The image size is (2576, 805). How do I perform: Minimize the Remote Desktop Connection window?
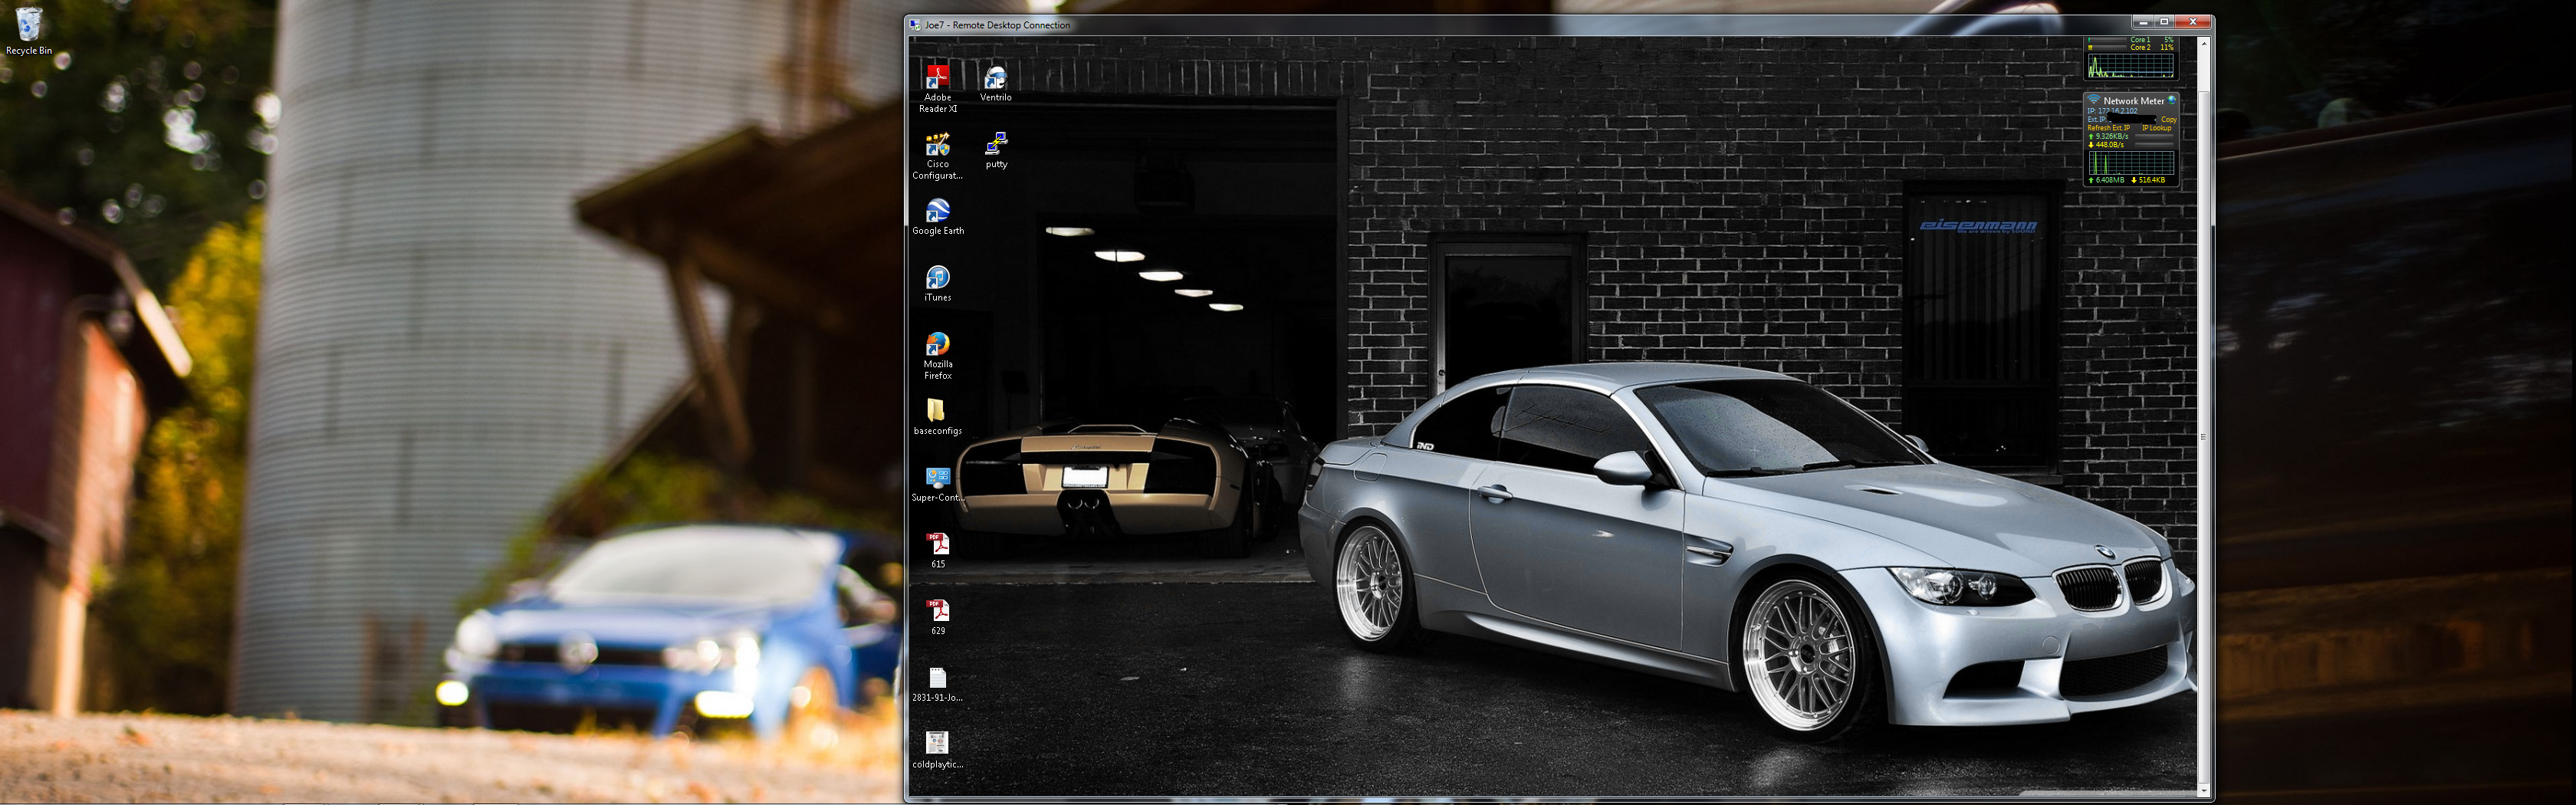[x=2141, y=22]
